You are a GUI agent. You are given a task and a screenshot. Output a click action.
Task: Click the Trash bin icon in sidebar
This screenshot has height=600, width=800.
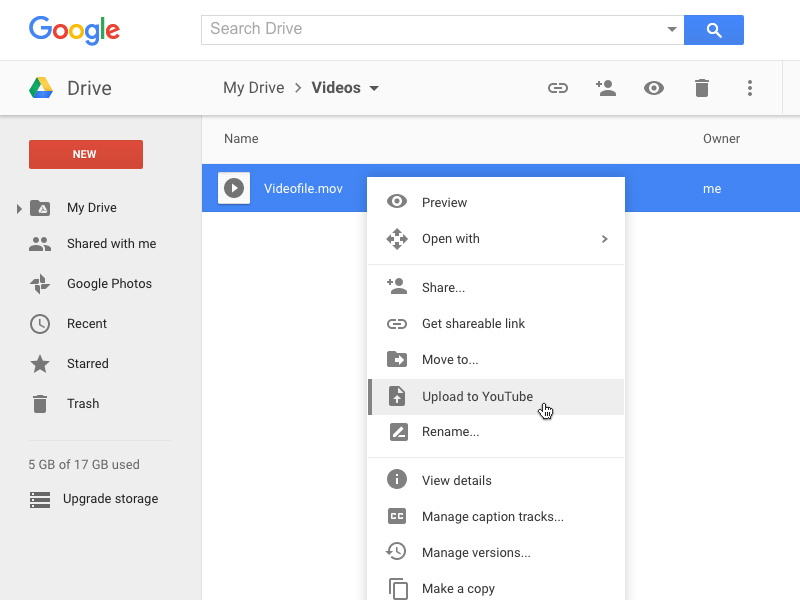click(x=40, y=404)
